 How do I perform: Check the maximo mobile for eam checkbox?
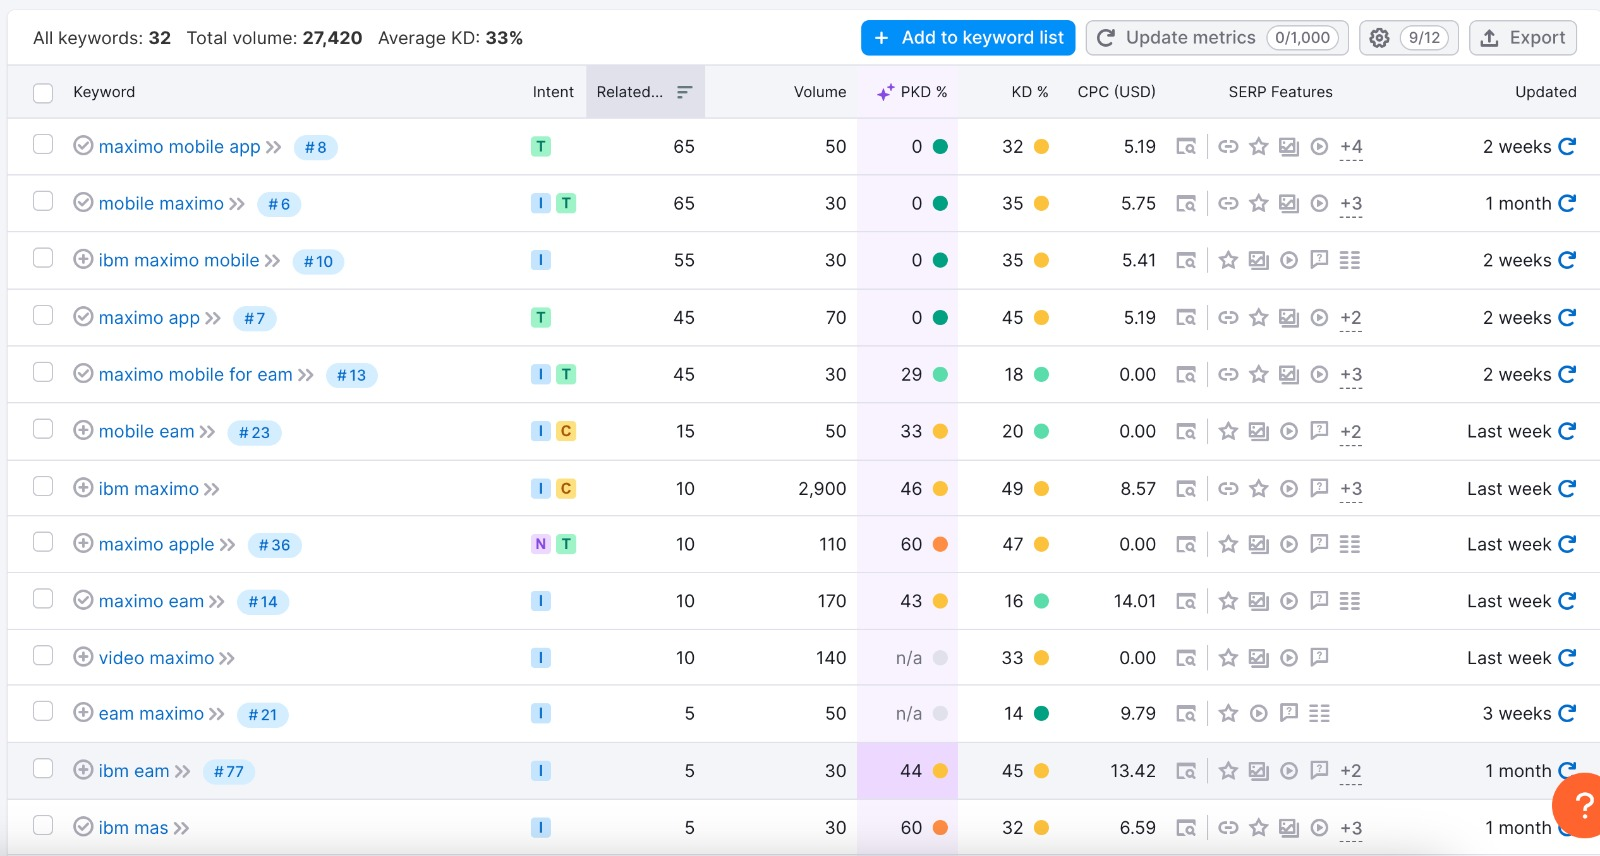point(43,372)
